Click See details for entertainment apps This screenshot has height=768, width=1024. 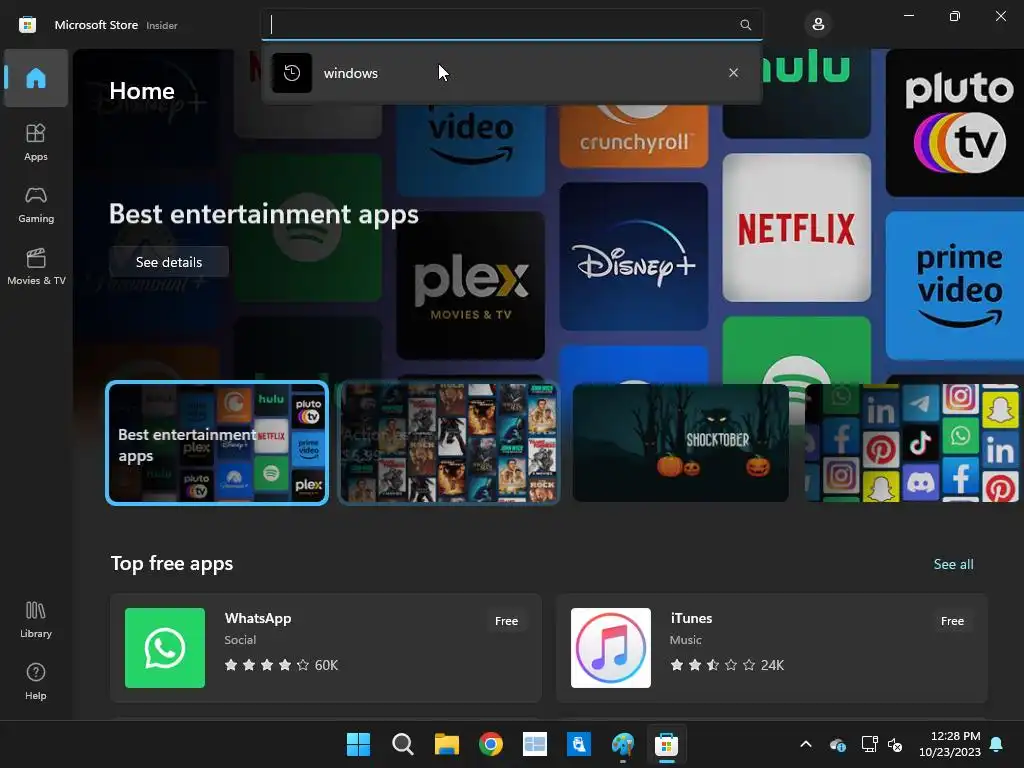coord(168,262)
